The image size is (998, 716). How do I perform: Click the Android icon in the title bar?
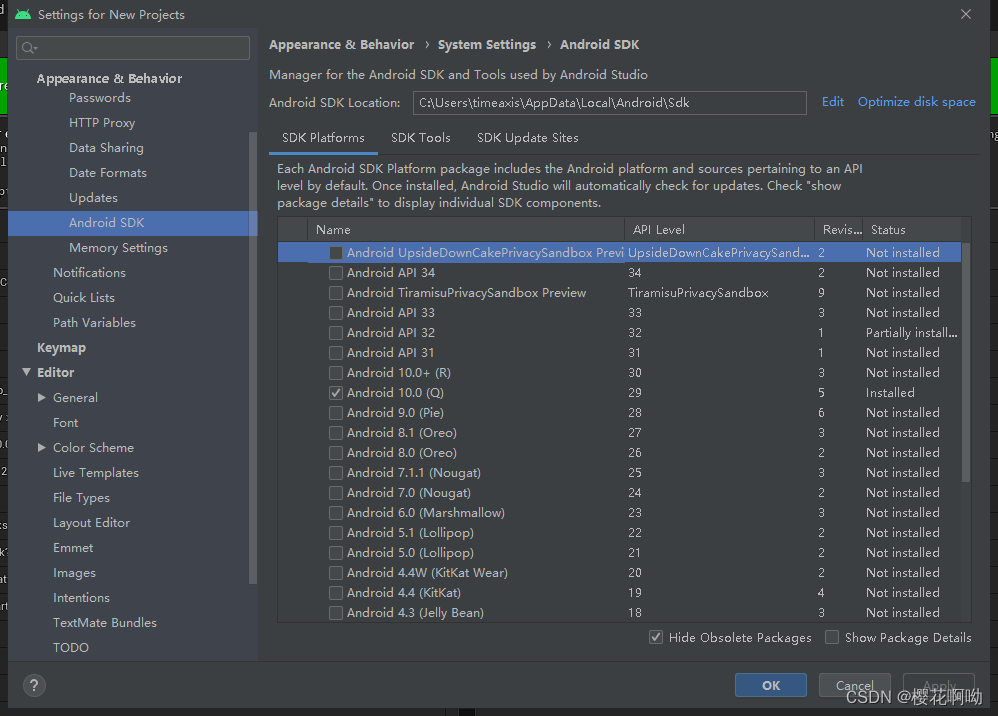25,14
